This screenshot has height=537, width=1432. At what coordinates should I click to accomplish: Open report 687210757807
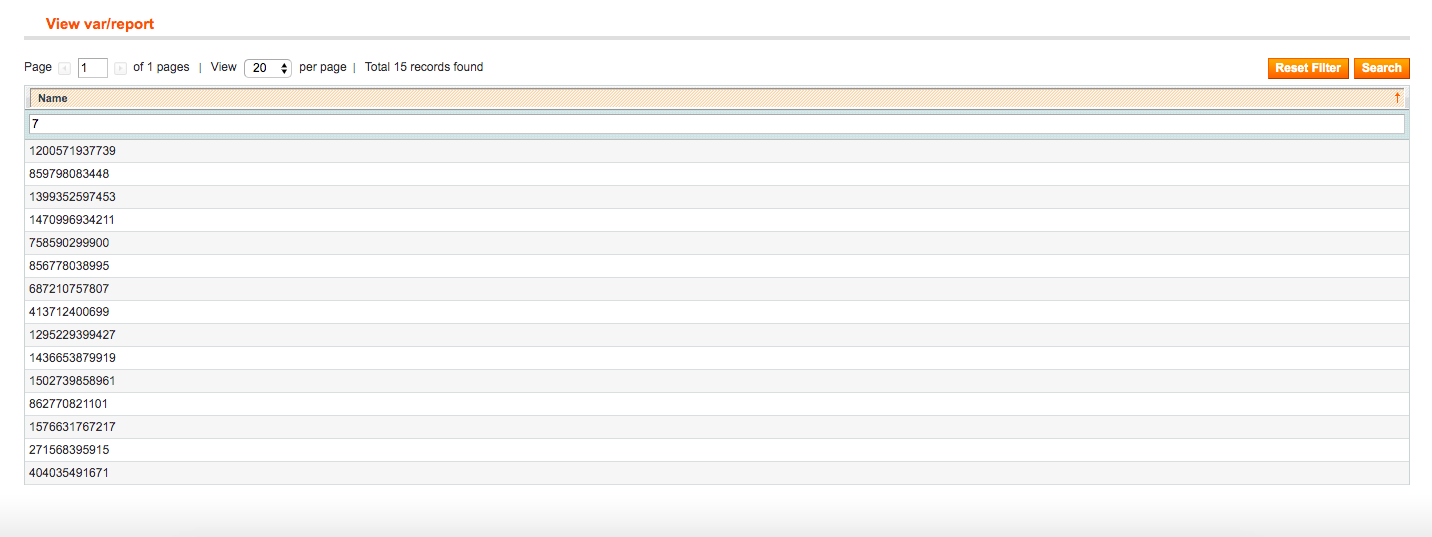click(717, 289)
